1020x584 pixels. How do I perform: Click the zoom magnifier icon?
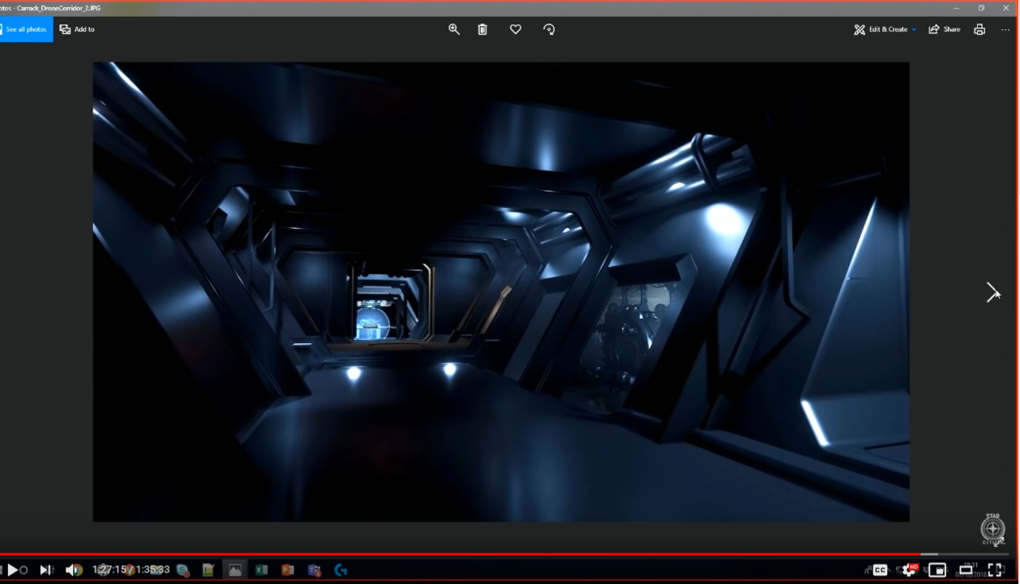pos(454,30)
